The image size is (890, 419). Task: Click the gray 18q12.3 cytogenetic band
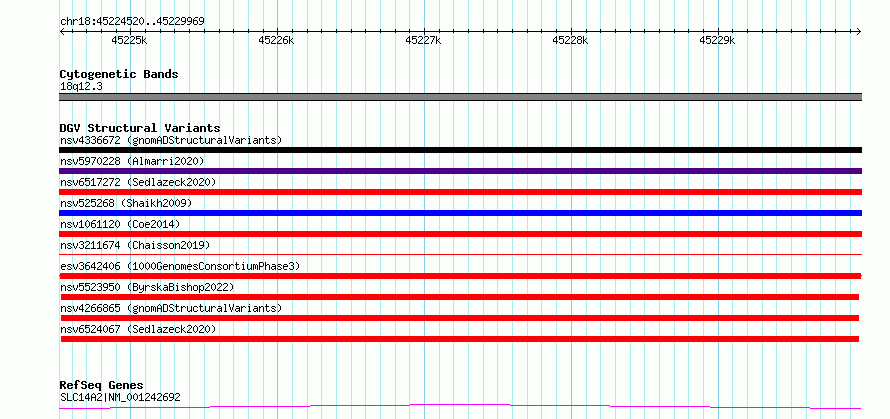point(460,97)
